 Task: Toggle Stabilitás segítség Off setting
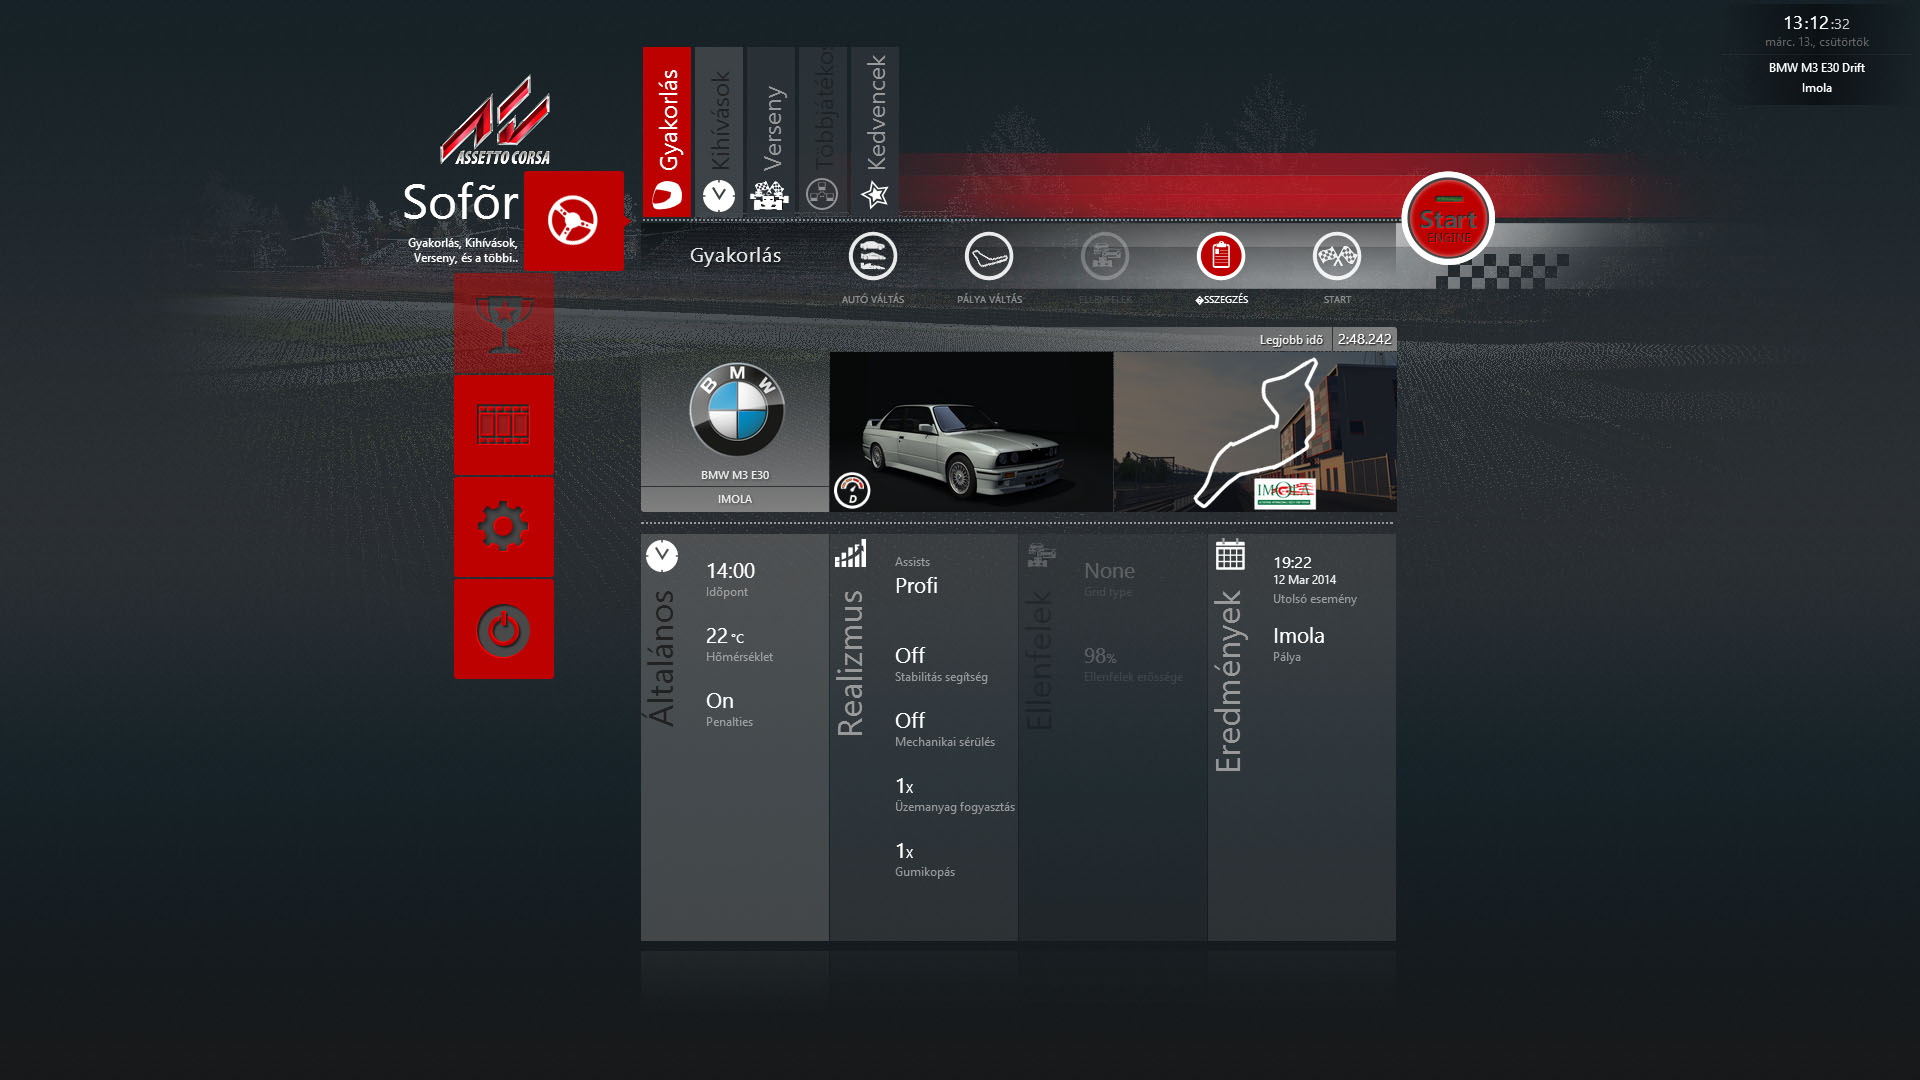(x=910, y=656)
